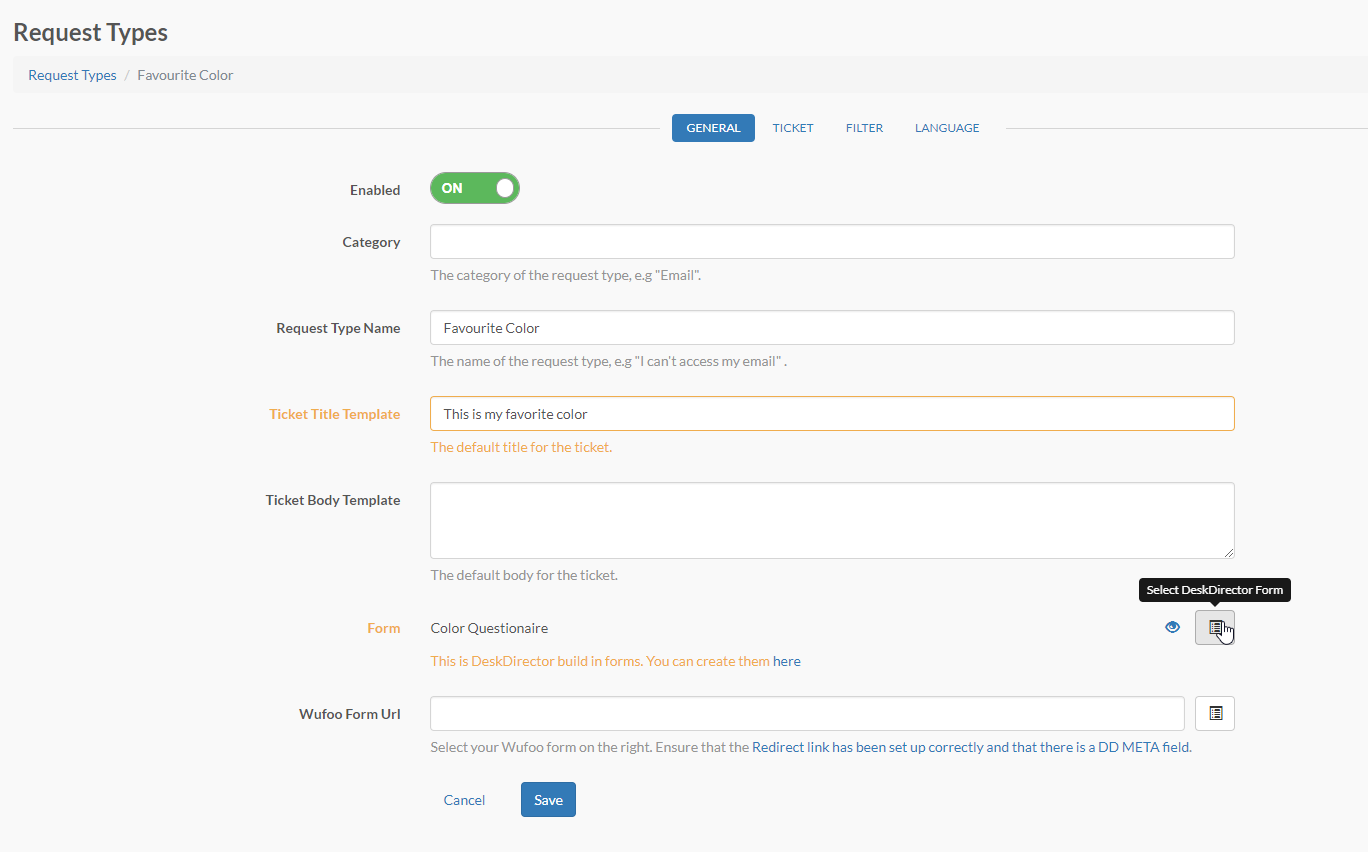The width and height of the screenshot is (1368, 852).
Task: Open the Redirect link setup help link
Action: [x=971, y=747]
